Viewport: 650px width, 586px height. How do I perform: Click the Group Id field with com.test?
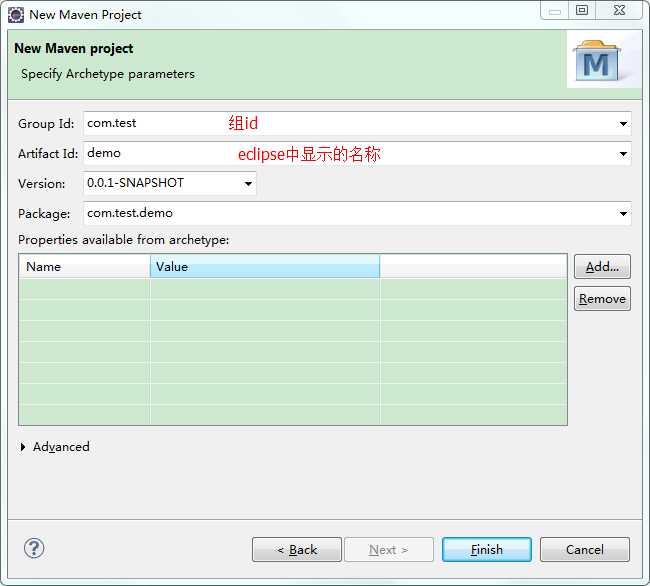pyautogui.click(x=357, y=123)
